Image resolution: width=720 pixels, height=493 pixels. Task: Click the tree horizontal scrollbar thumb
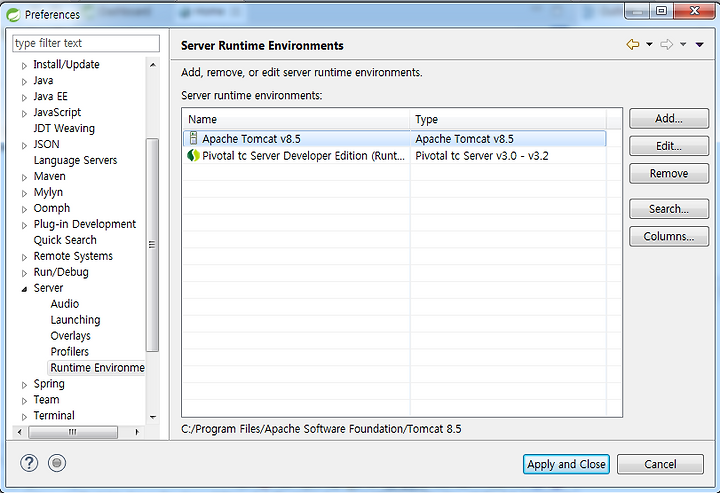click(x=73, y=432)
